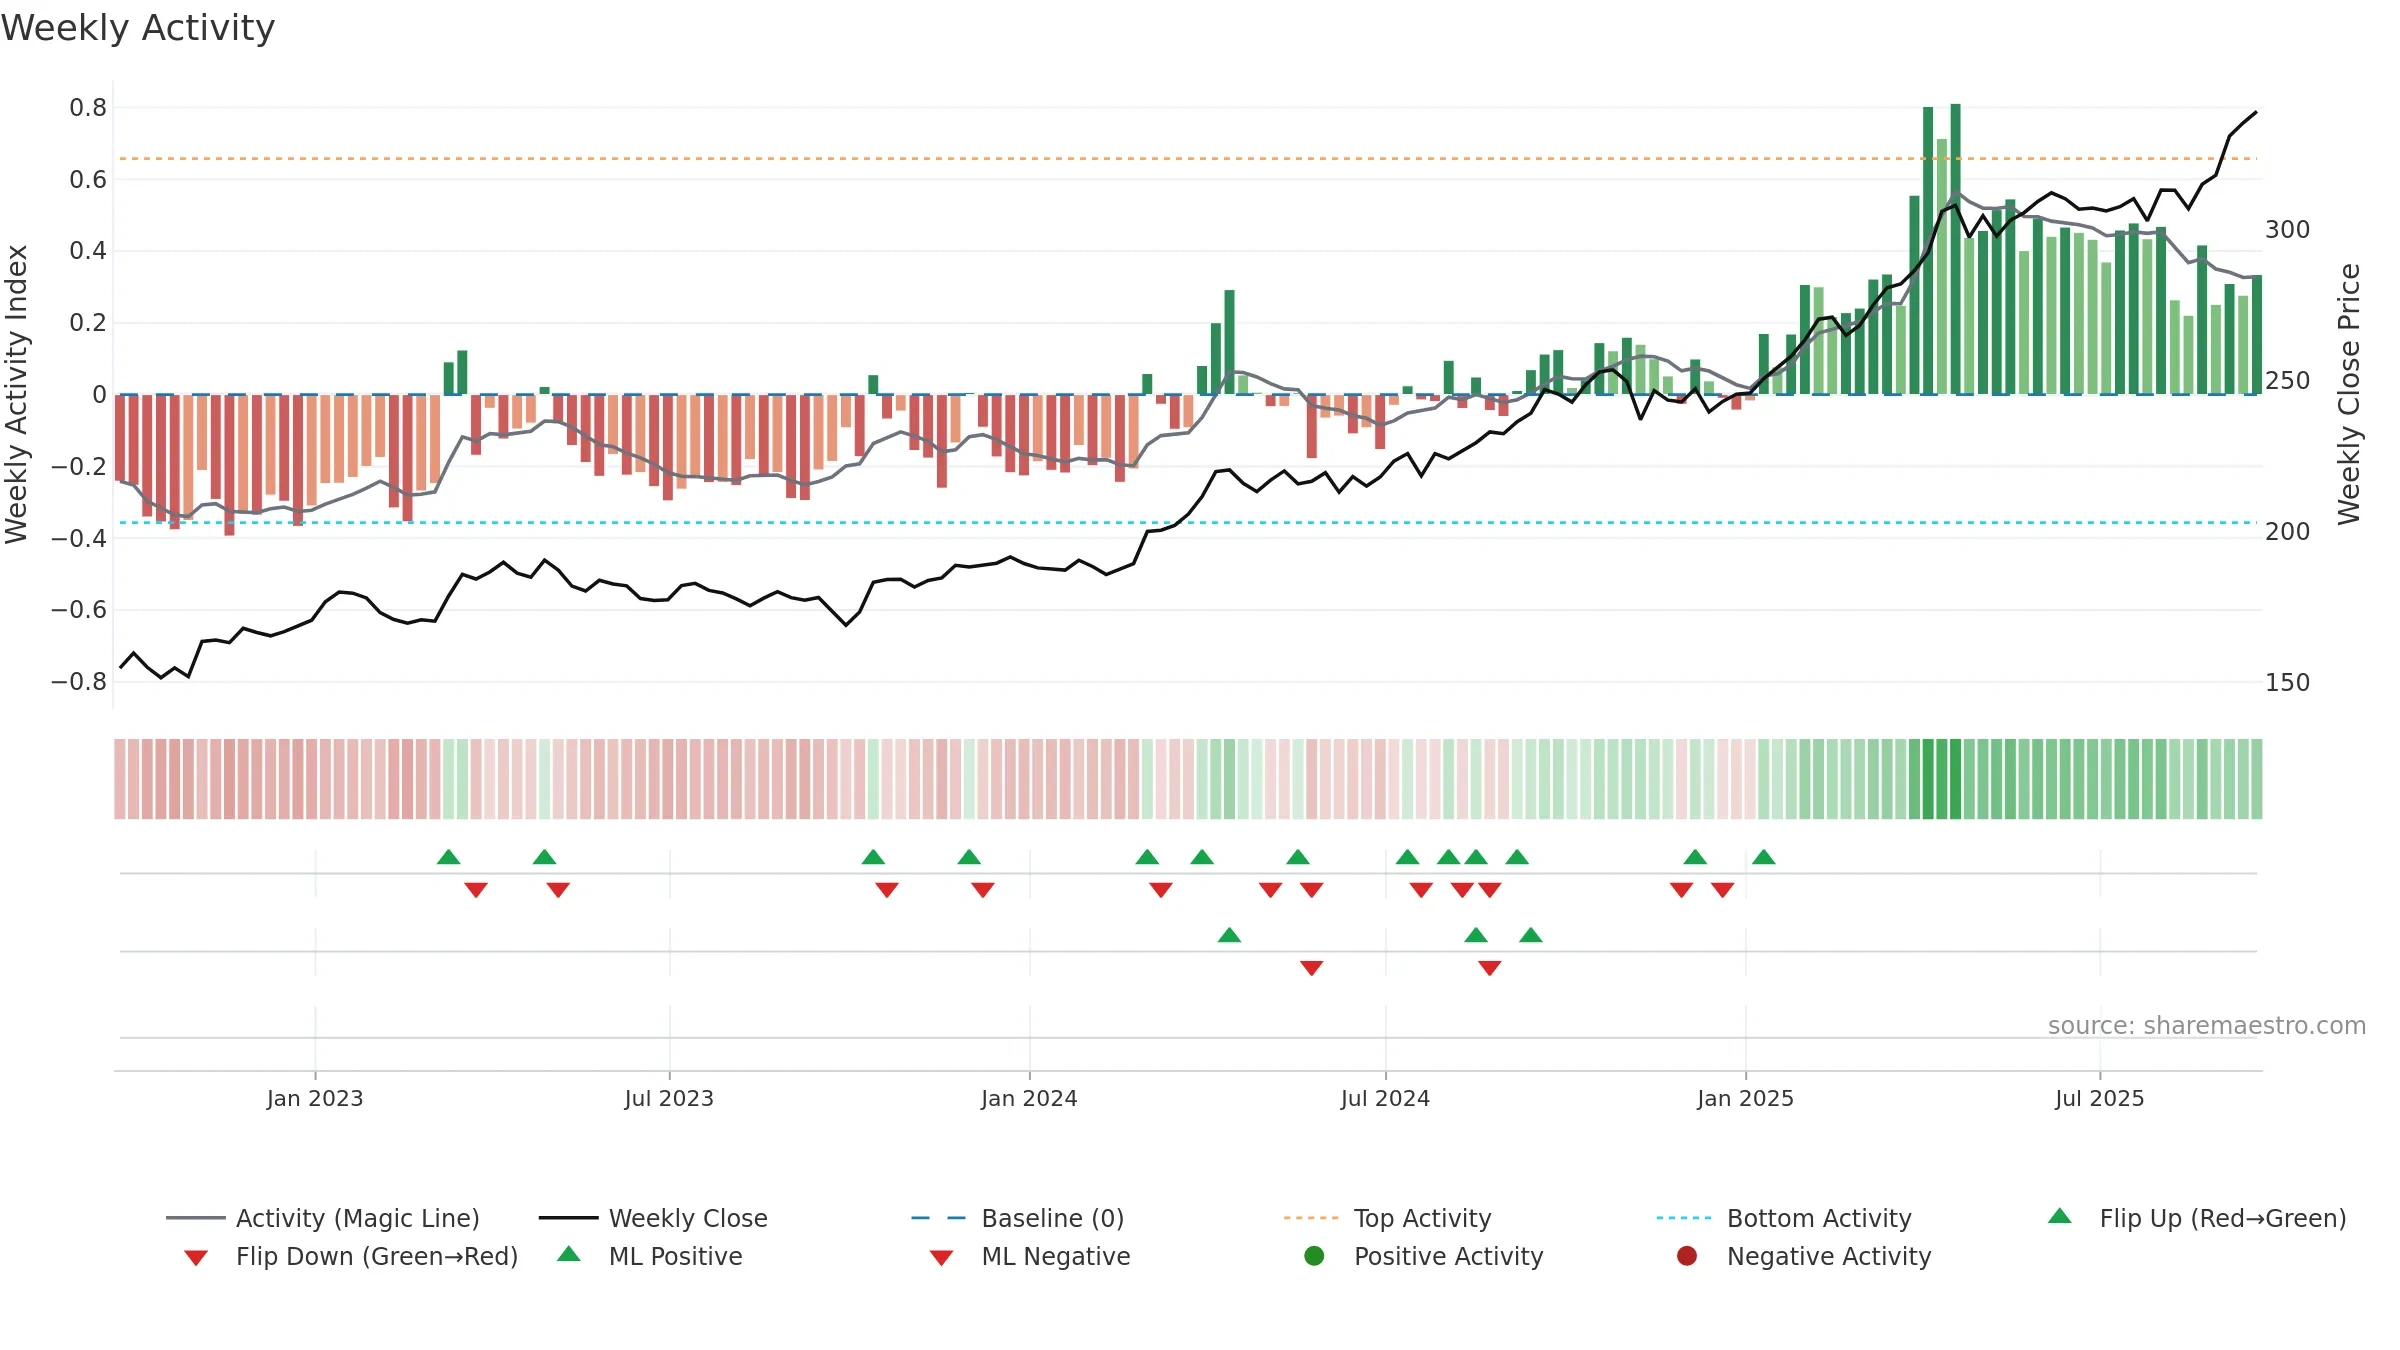This screenshot has height=1350, width=2400.
Task: Click the leftmost red heatmap strip cell
Action: 120,779
